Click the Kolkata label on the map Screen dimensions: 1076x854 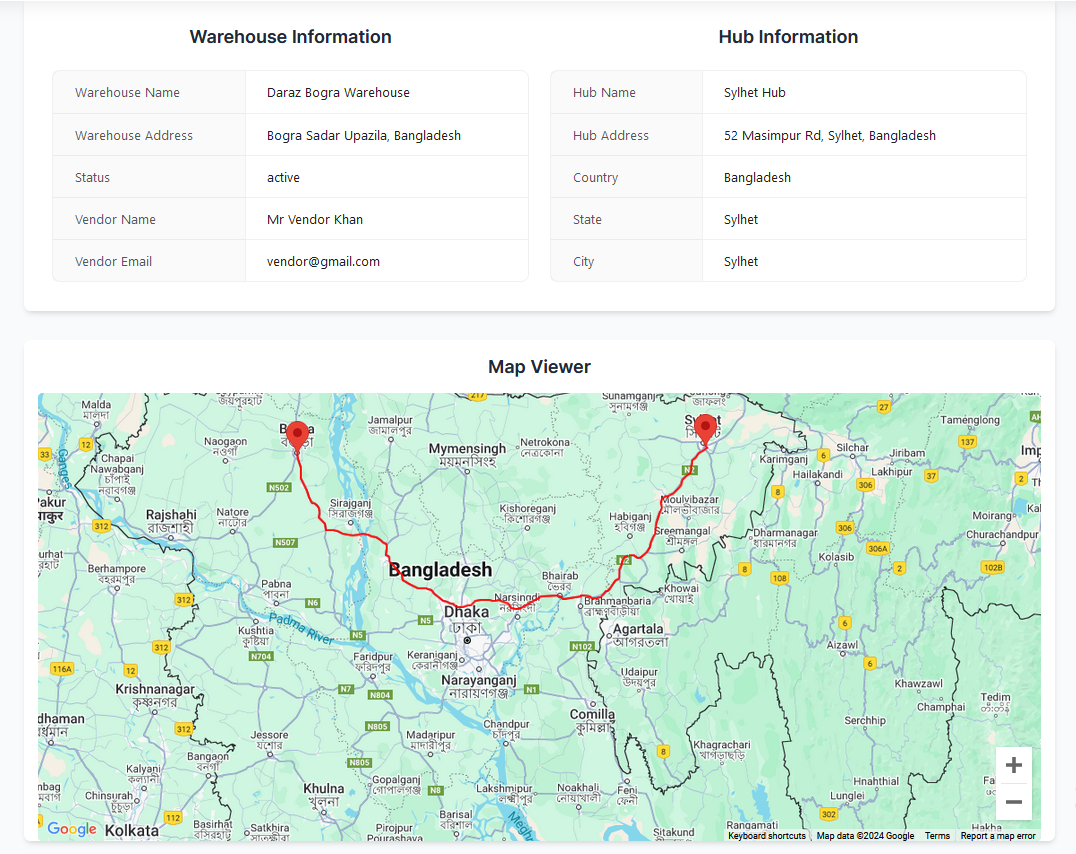(x=132, y=830)
